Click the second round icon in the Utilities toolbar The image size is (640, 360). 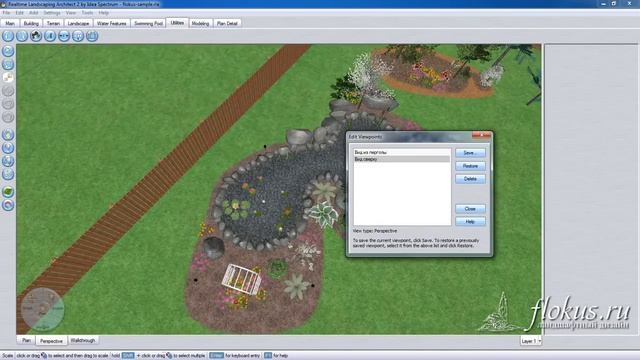[22, 36]
